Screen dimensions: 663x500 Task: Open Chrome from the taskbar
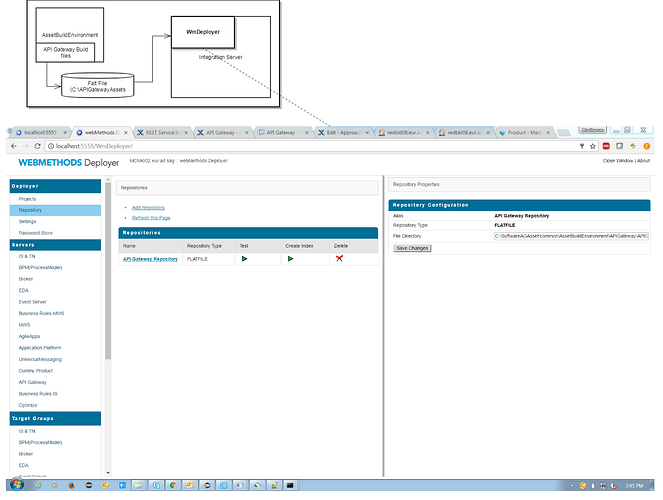pyautogui.click(x=173, y=485)
